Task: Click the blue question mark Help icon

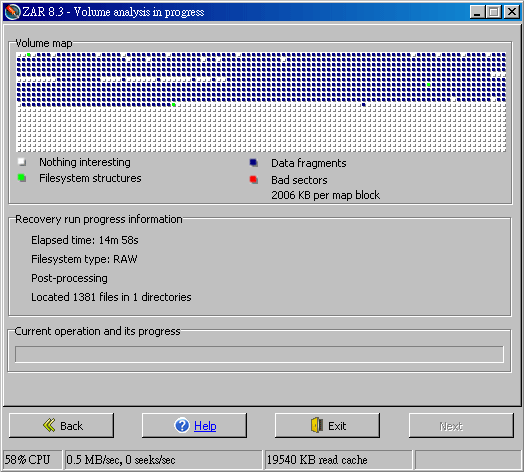Action: tap(182, 426)
